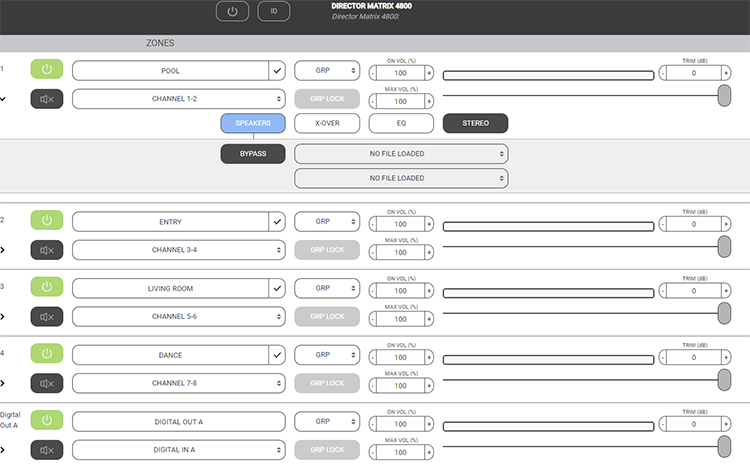The image size is (750, 466).
Task: Toggle the LIVING ROOM zone power icon
Action: tap(47, 288)
